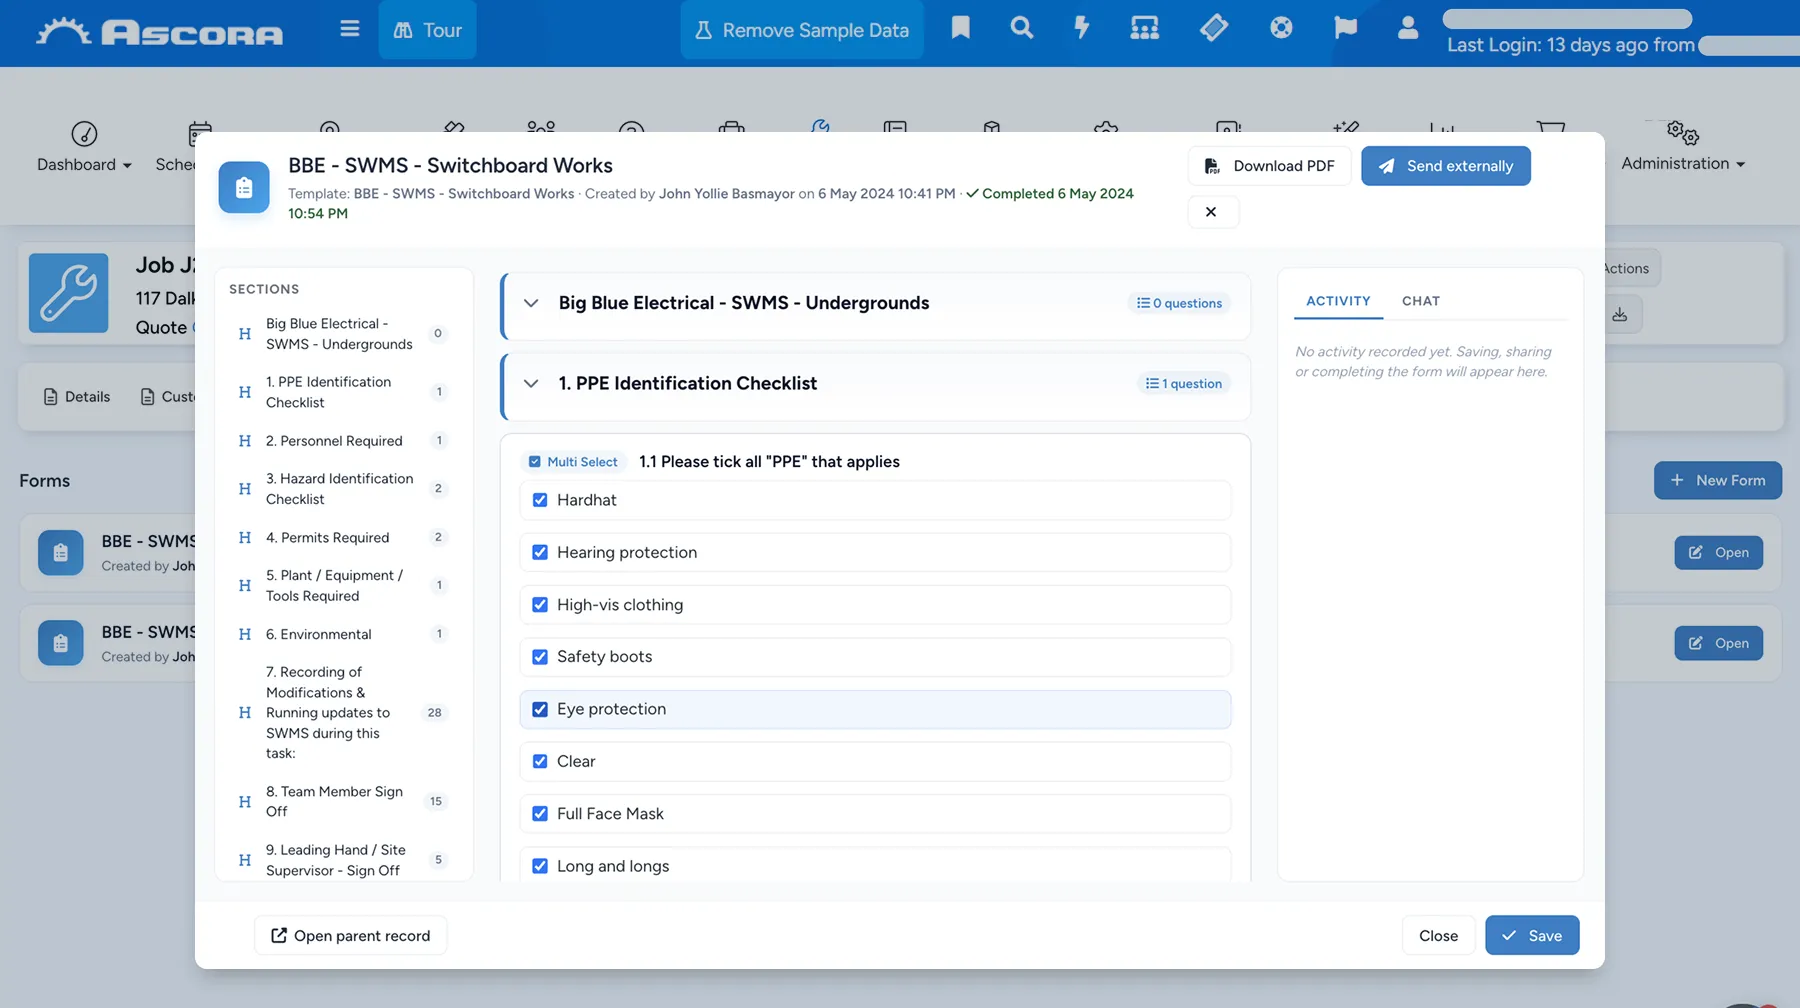
Task: Untick the Full Face Mask option
Action: pyautogui.click(x=540, y=814)
